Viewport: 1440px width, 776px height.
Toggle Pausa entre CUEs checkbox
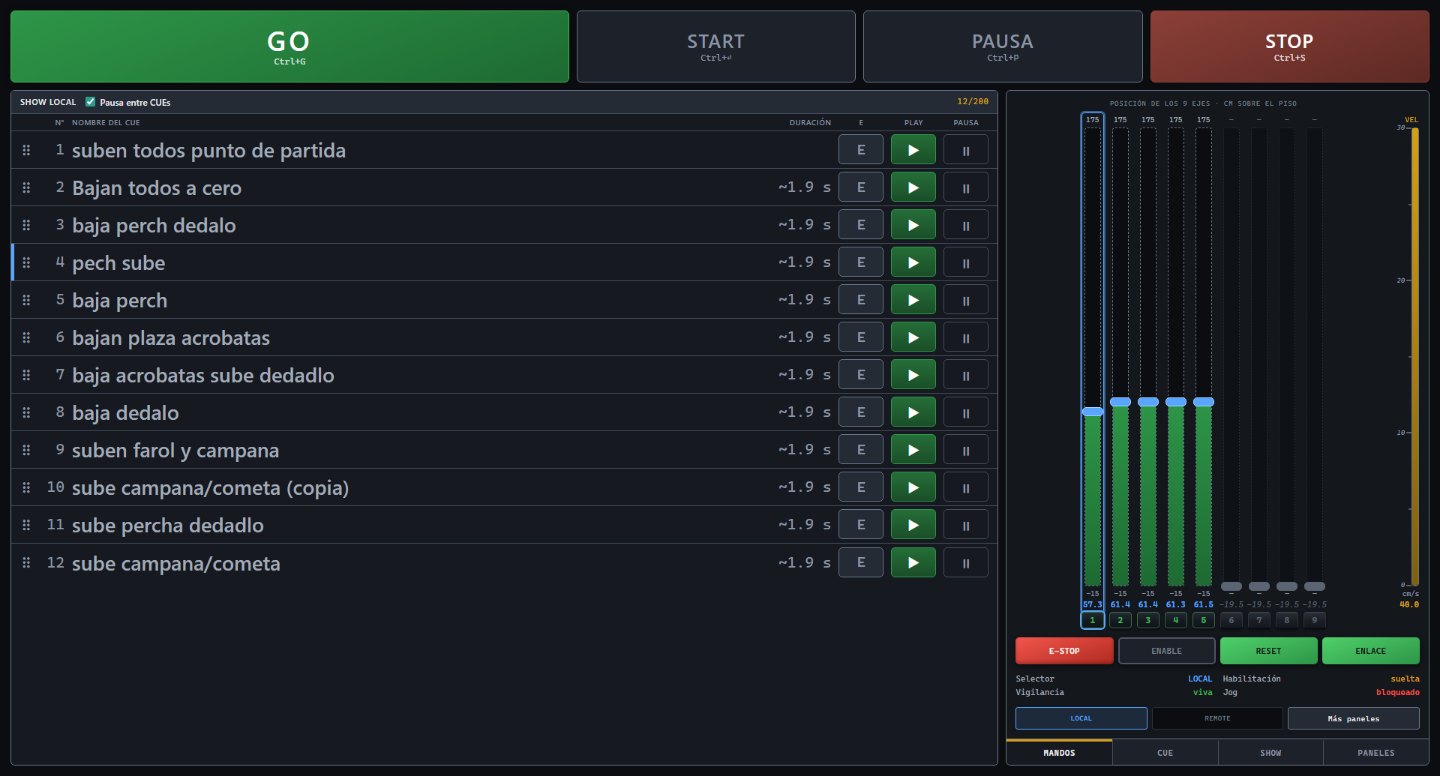pyautogui.click(x=90, y=102)
